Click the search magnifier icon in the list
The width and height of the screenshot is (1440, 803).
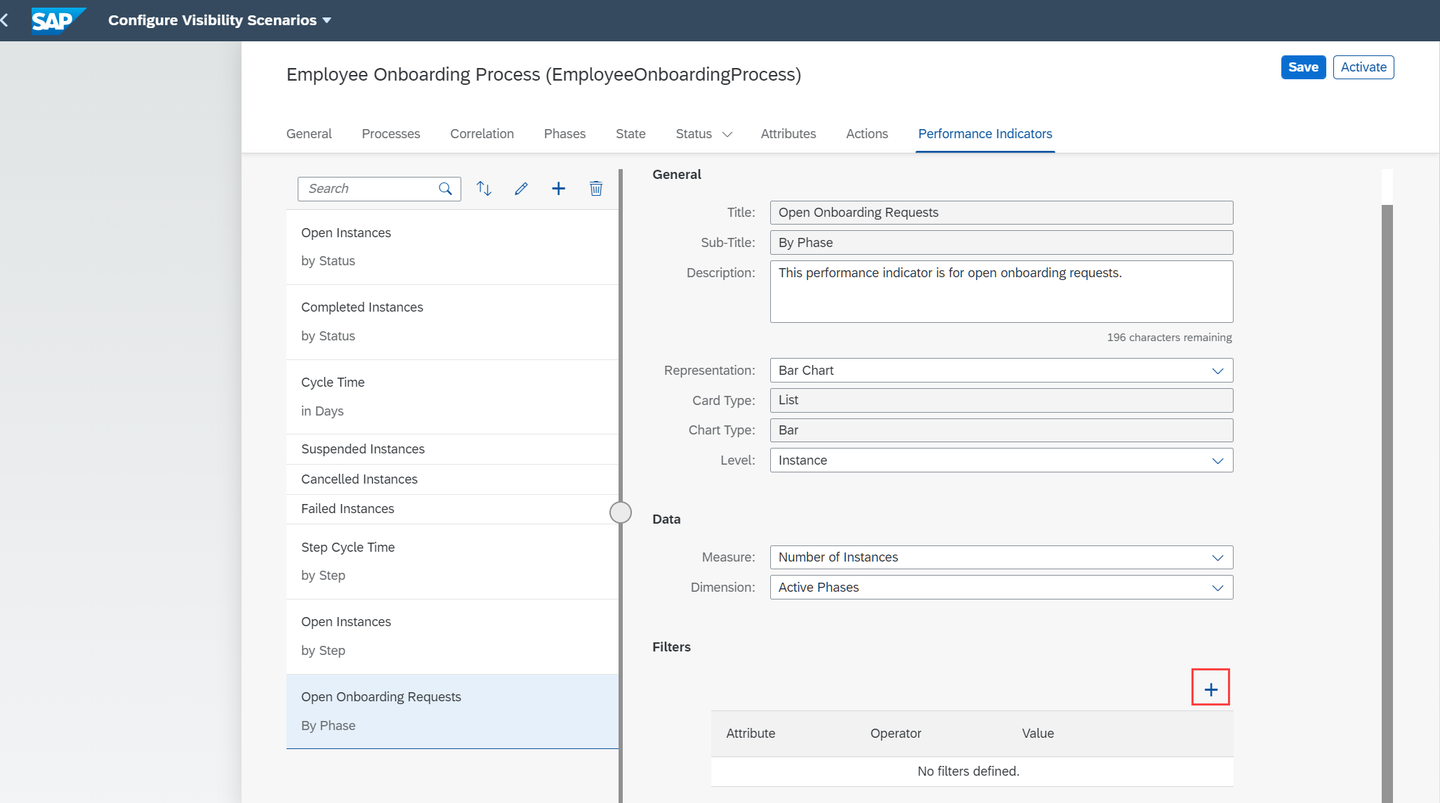pos(446,189)
